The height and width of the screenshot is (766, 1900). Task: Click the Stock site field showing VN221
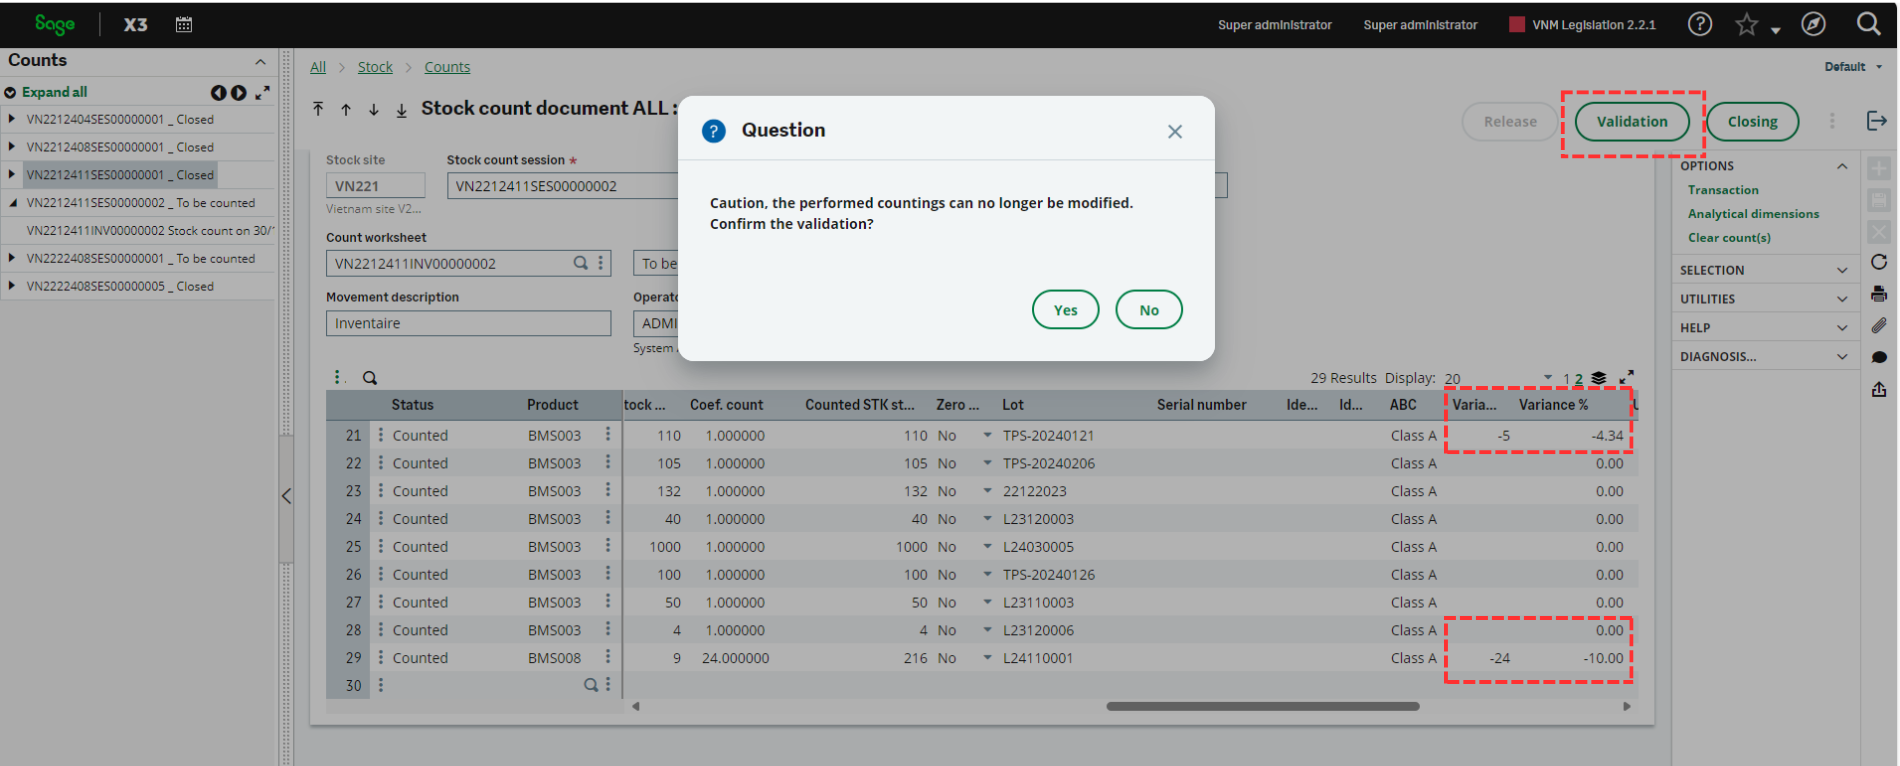tap(375, 186)
